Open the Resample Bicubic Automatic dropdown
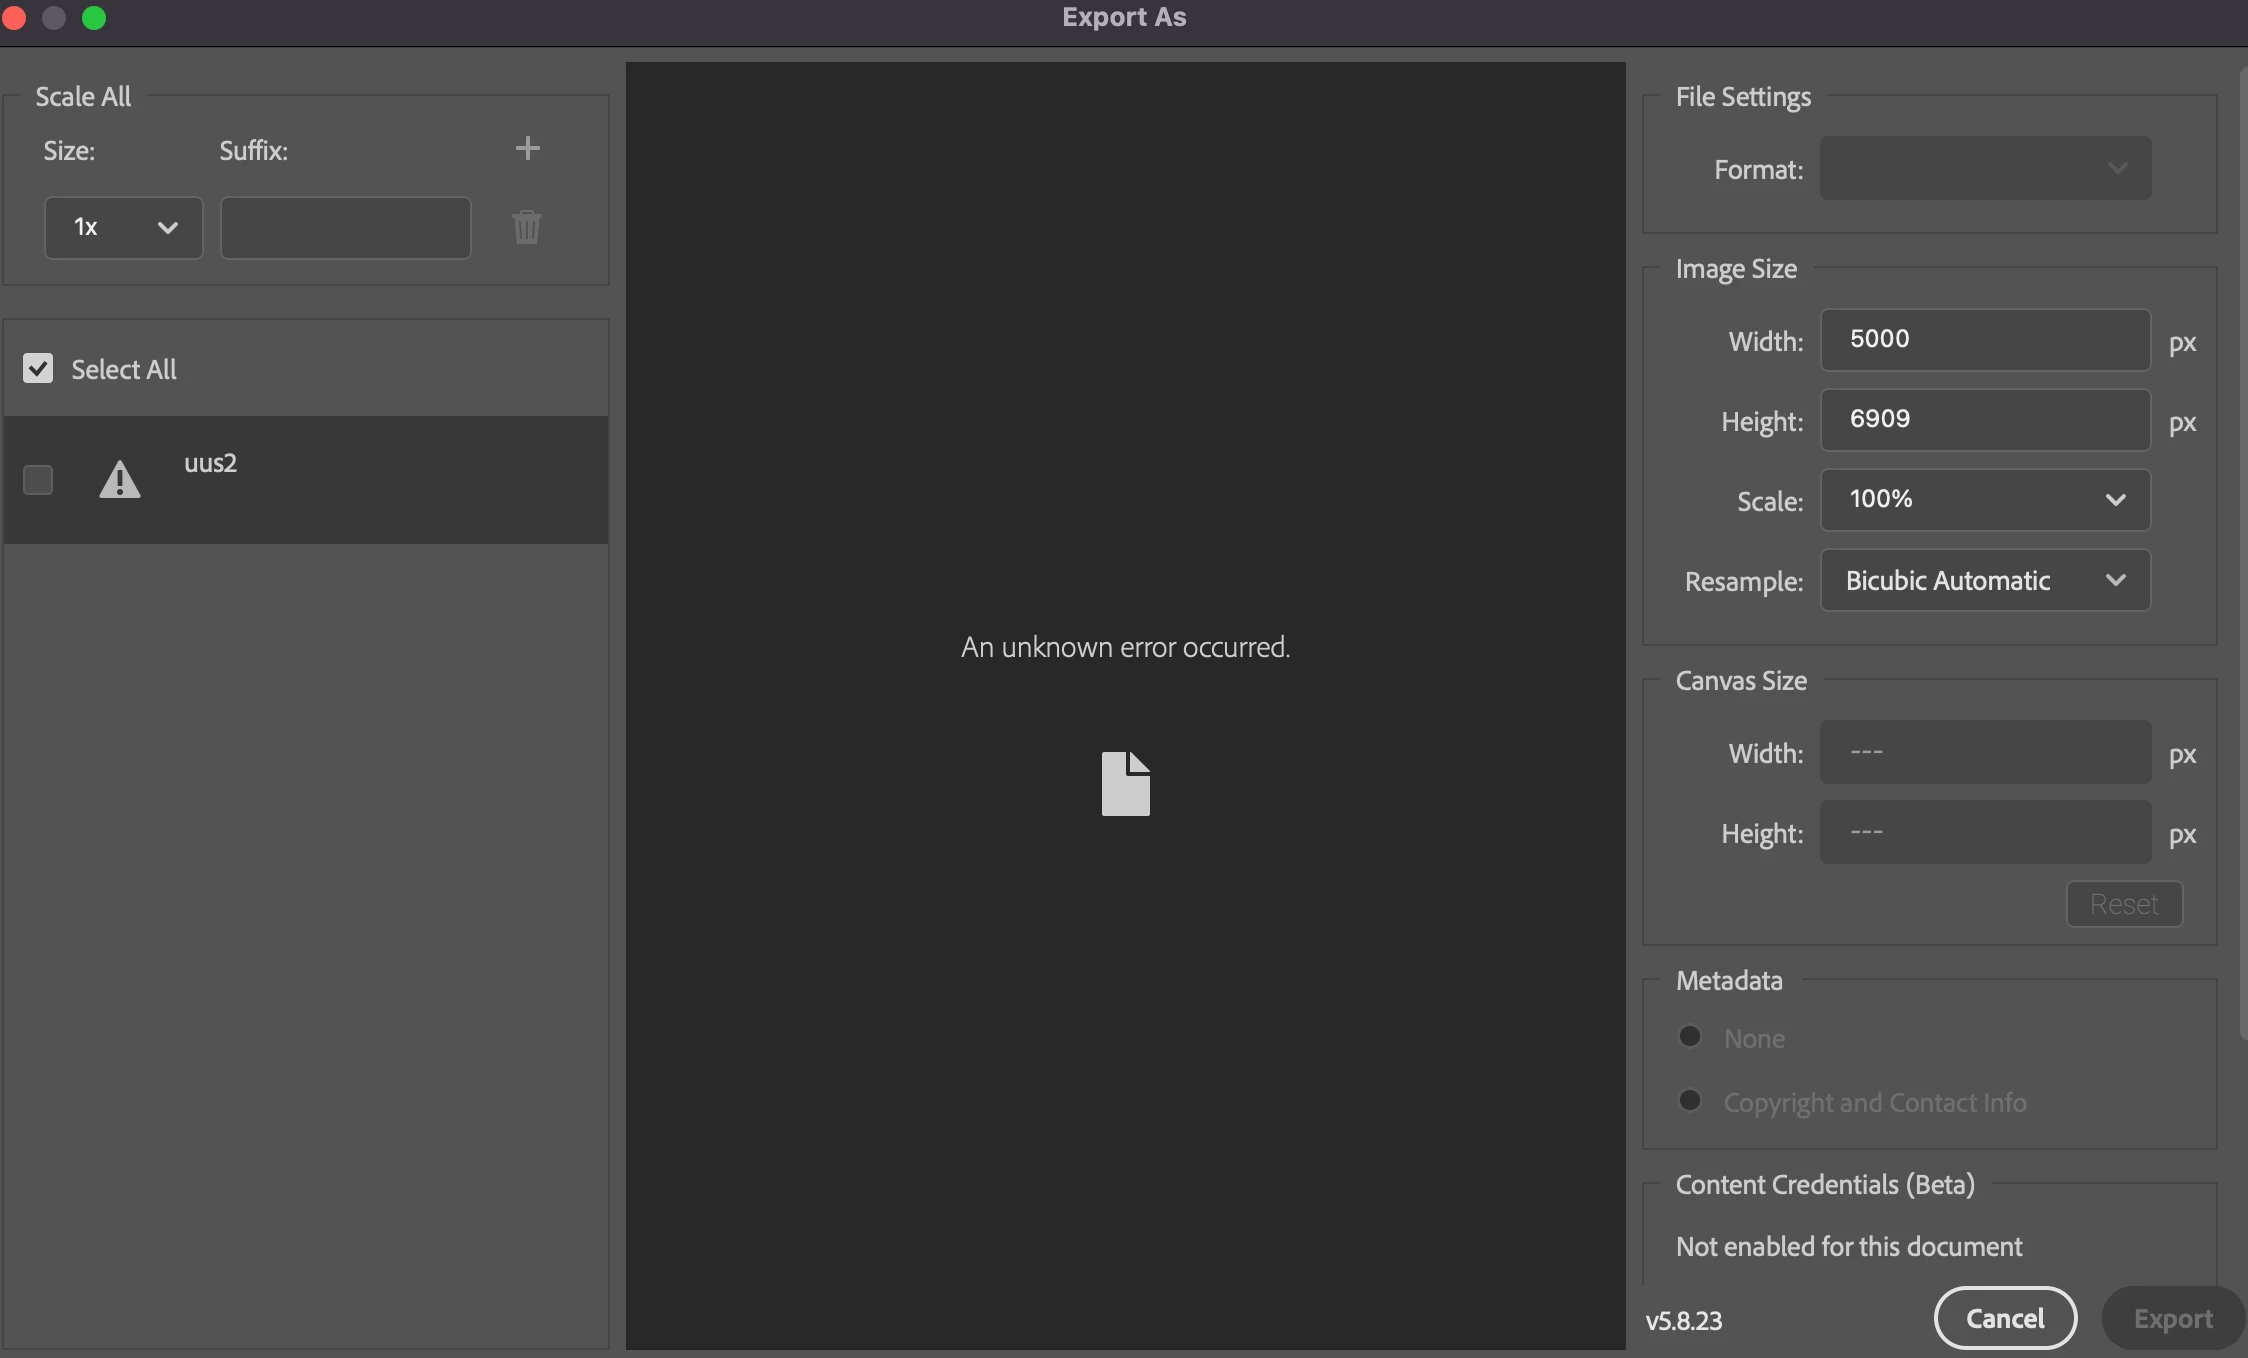This screenshot has width=2248, height=1358. click(x=1985, y=581)
